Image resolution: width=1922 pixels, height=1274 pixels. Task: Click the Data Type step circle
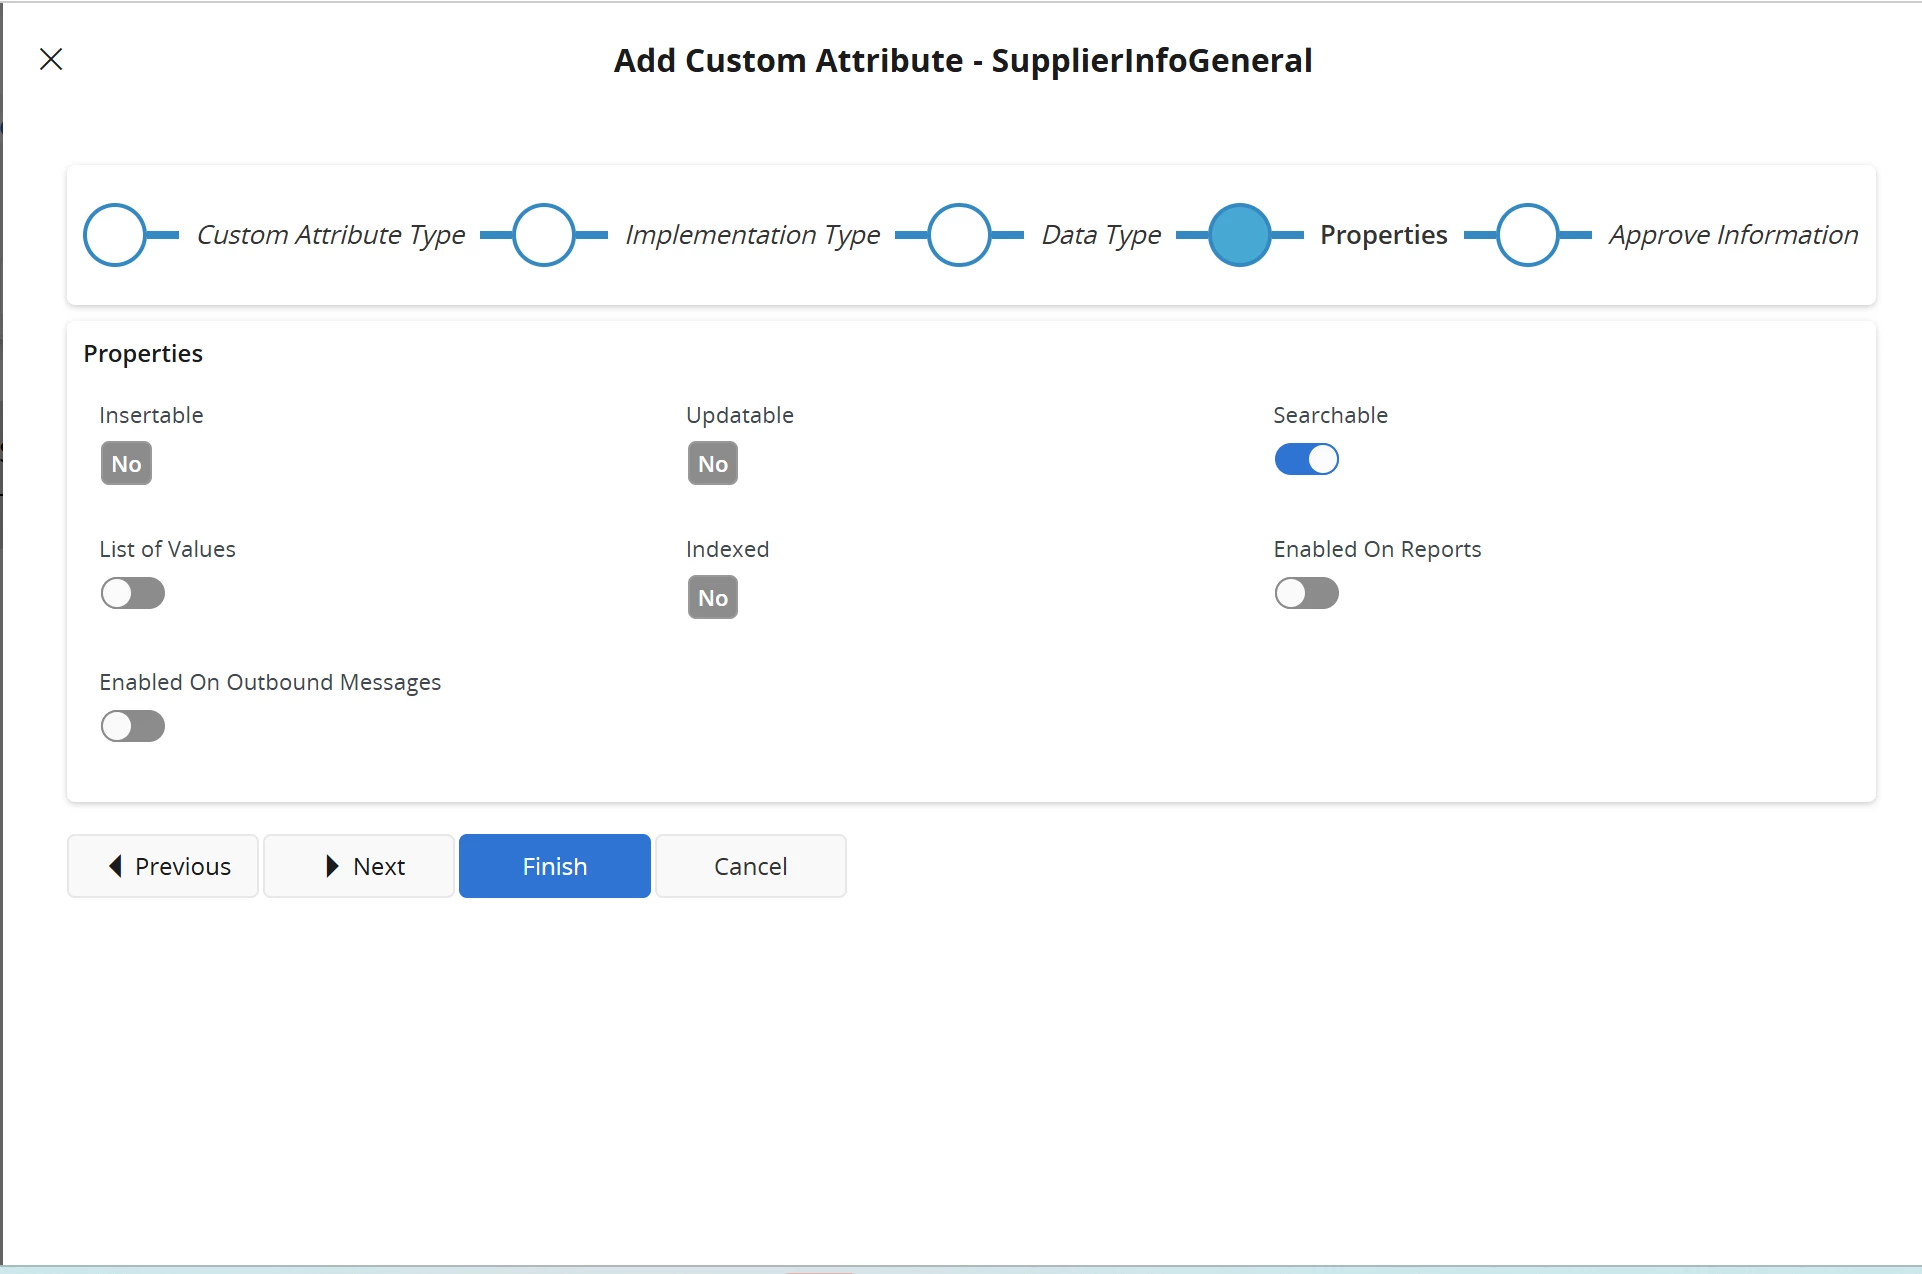(x=958, y=235)
